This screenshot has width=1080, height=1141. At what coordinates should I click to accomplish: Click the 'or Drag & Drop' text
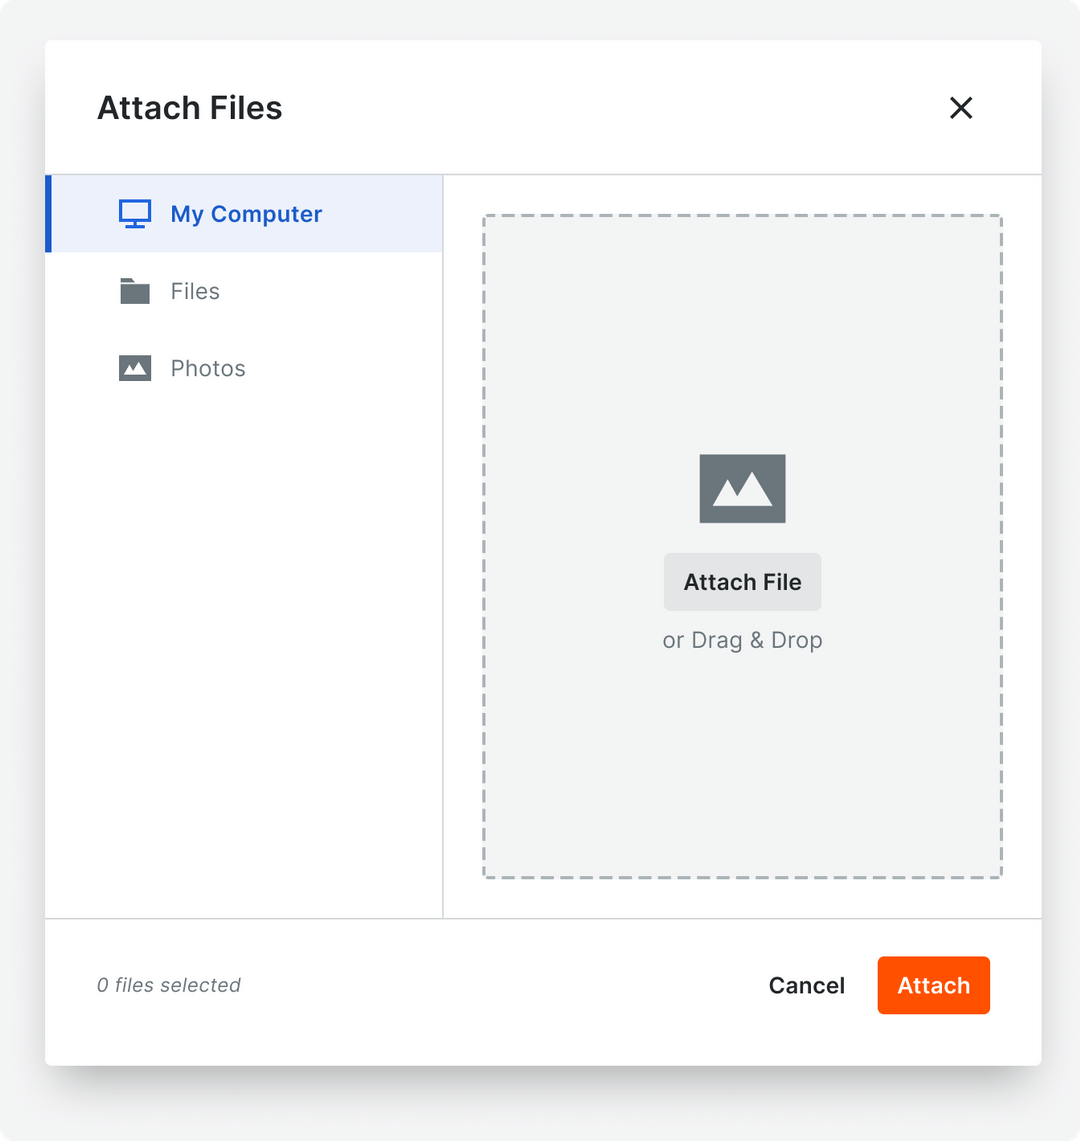[742, 639]
